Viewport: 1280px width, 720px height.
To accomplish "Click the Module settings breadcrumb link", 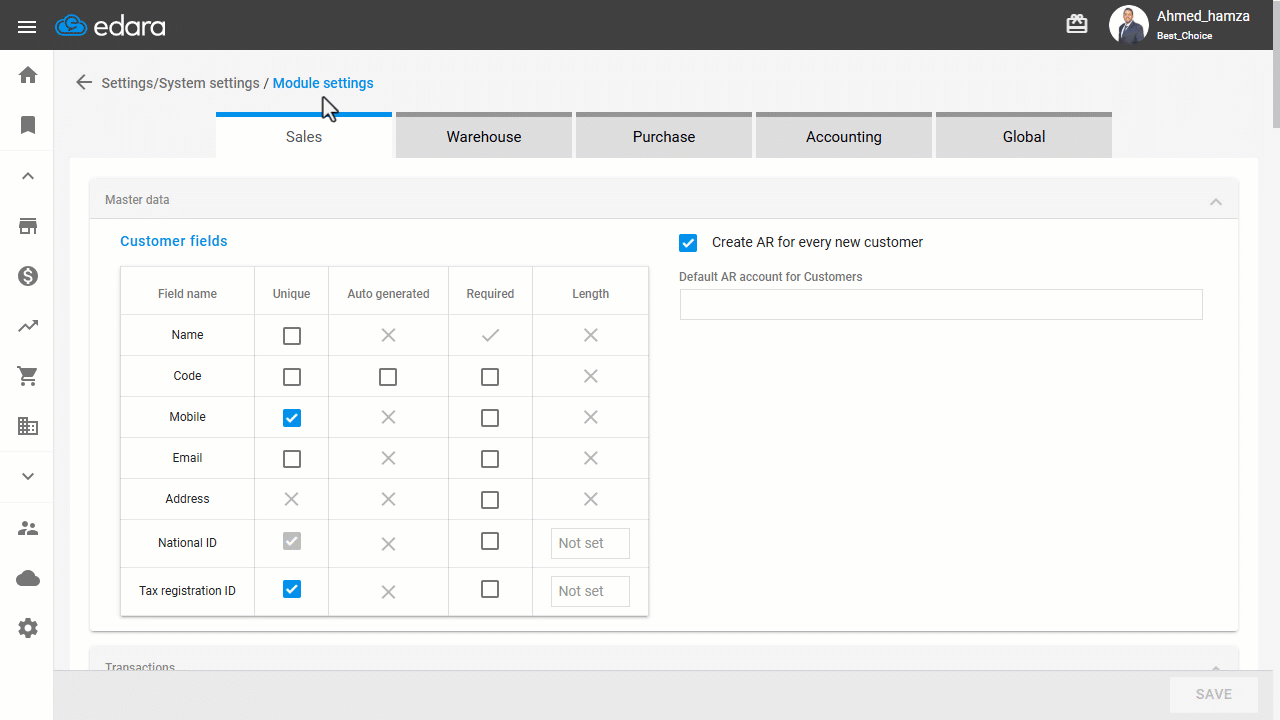I will point(323,83).
